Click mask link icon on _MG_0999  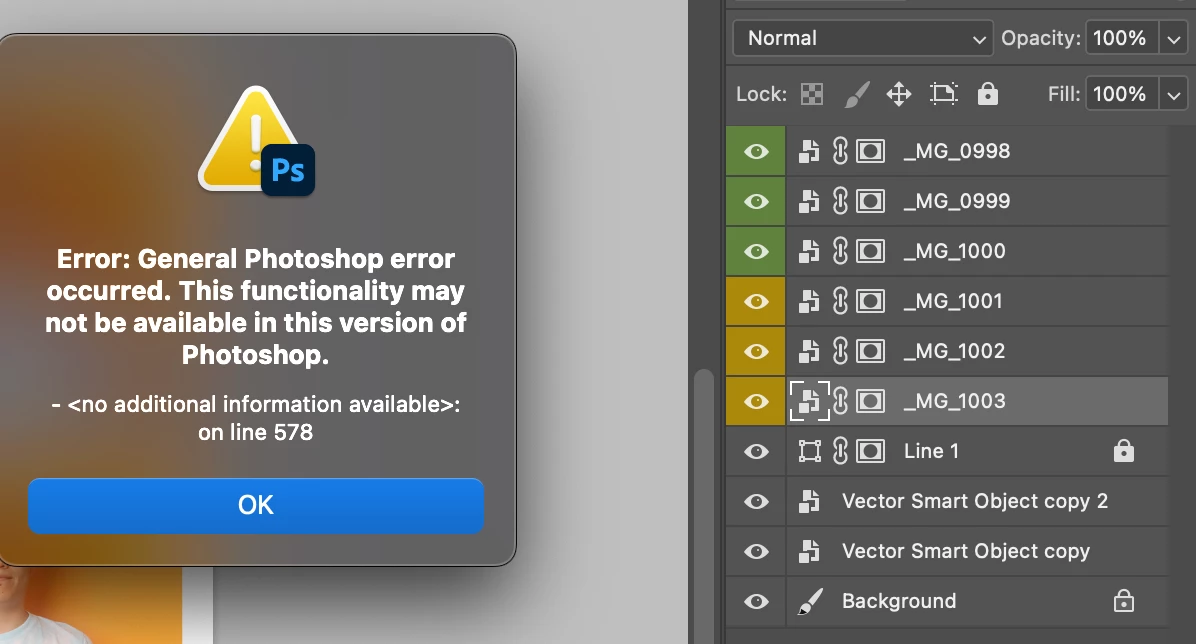click(840, 201)
